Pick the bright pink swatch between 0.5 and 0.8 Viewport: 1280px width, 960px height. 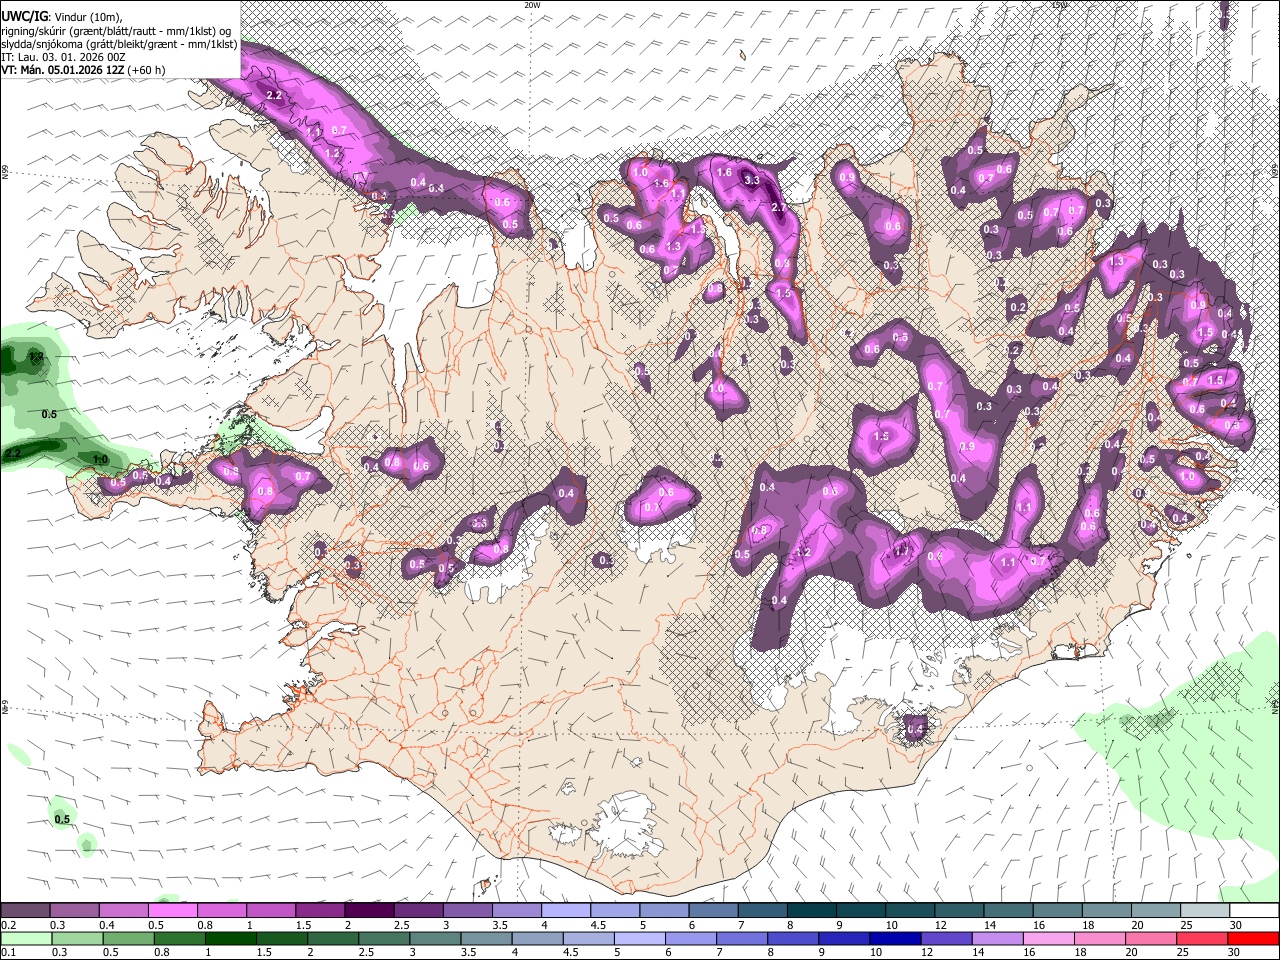point(173,911)
